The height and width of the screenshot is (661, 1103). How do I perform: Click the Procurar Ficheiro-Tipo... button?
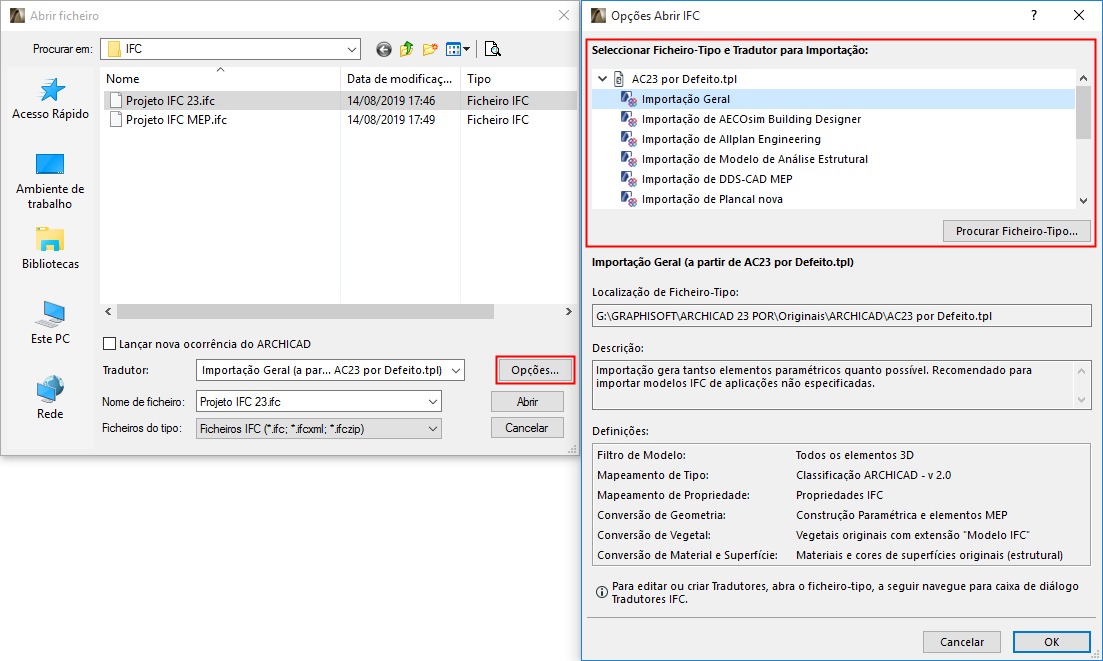tap(1016, 231)
